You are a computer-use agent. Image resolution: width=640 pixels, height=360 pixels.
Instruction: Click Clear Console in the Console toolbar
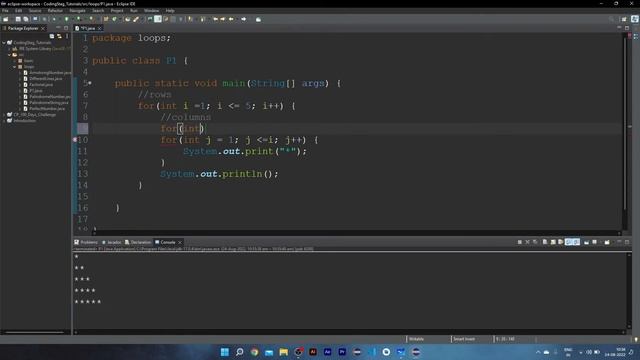tap(545, 242)
